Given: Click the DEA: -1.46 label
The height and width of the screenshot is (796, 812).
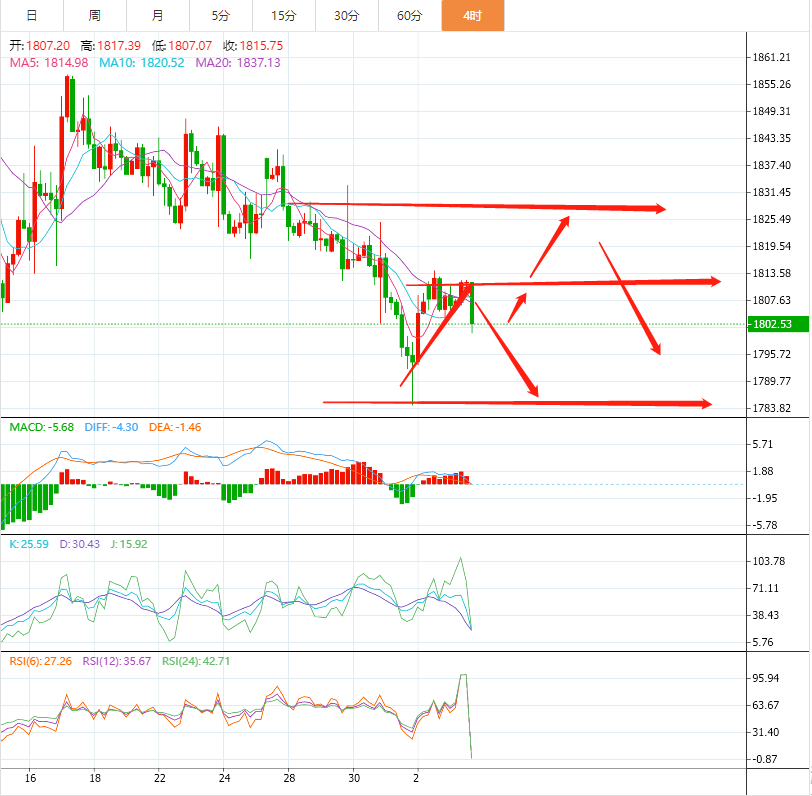Looking at the screenshot, I should pos(175,427).
